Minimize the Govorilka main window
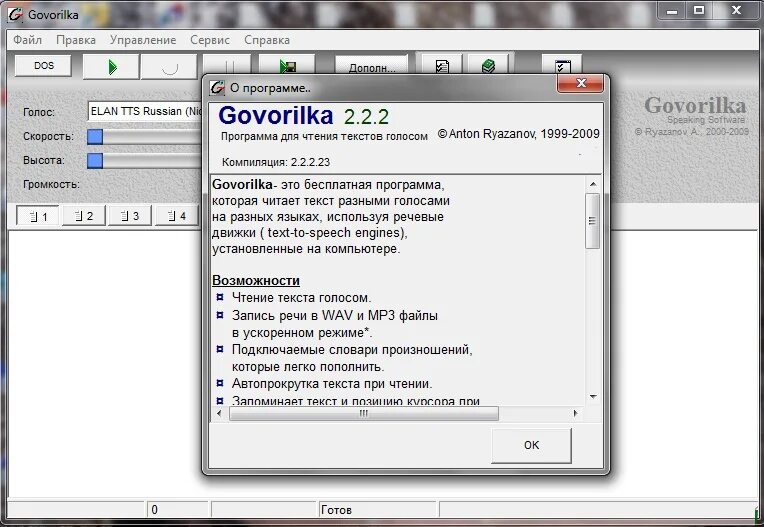Image resolution: width=764 pixels, height=527 pixels. click(672, 11)
